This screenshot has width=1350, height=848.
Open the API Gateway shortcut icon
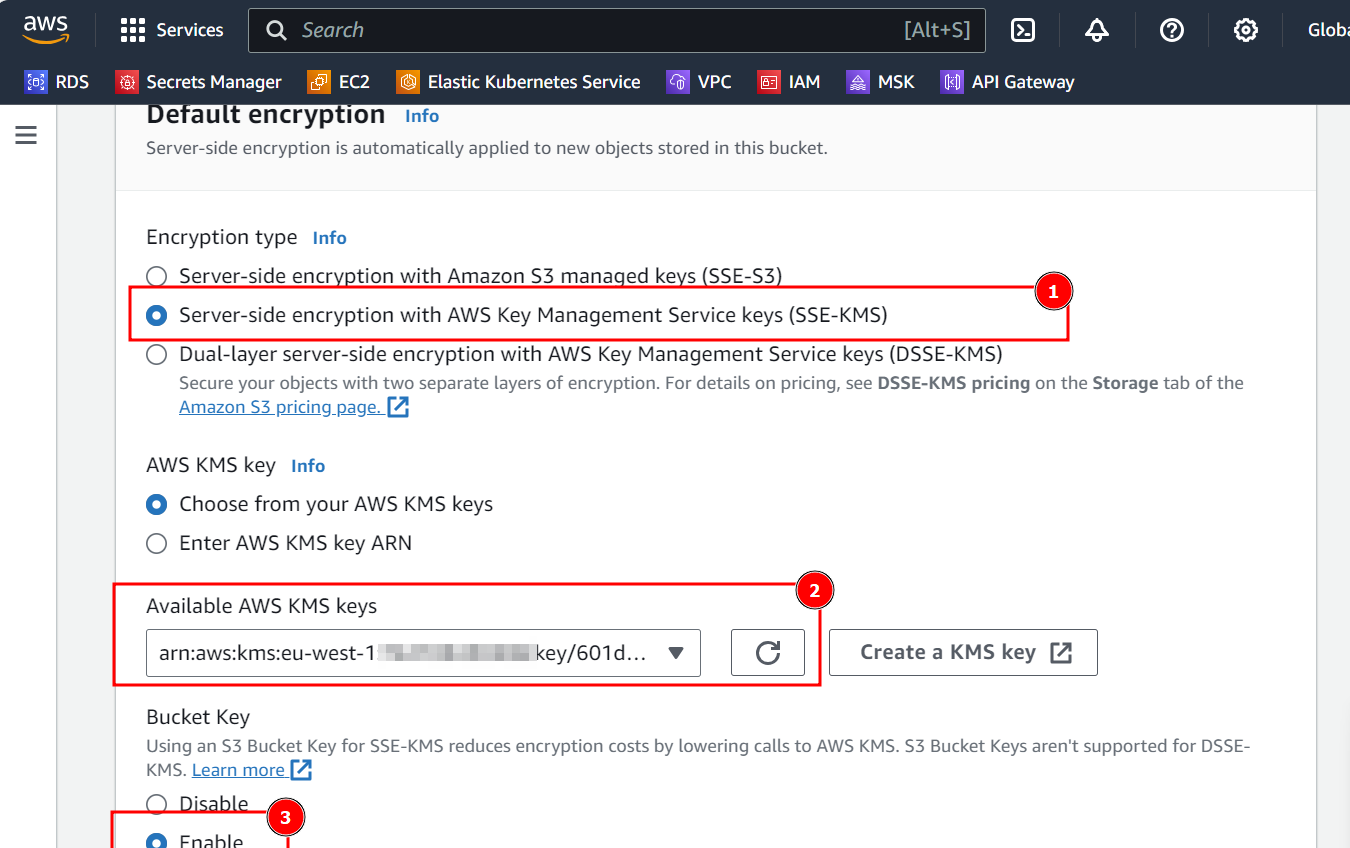point(952,82)
